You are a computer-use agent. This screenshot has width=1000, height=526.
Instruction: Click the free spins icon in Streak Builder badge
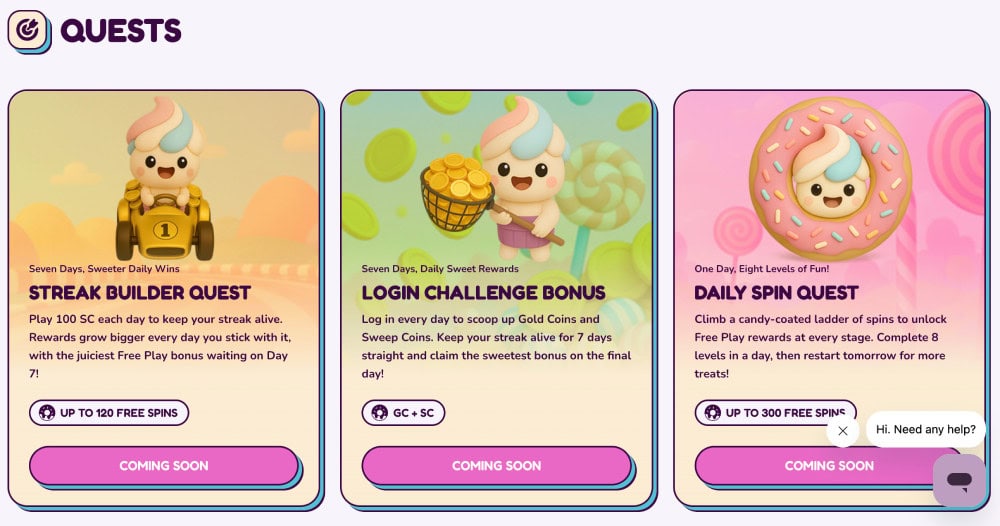pyautogui.click(x=46, y=412)
